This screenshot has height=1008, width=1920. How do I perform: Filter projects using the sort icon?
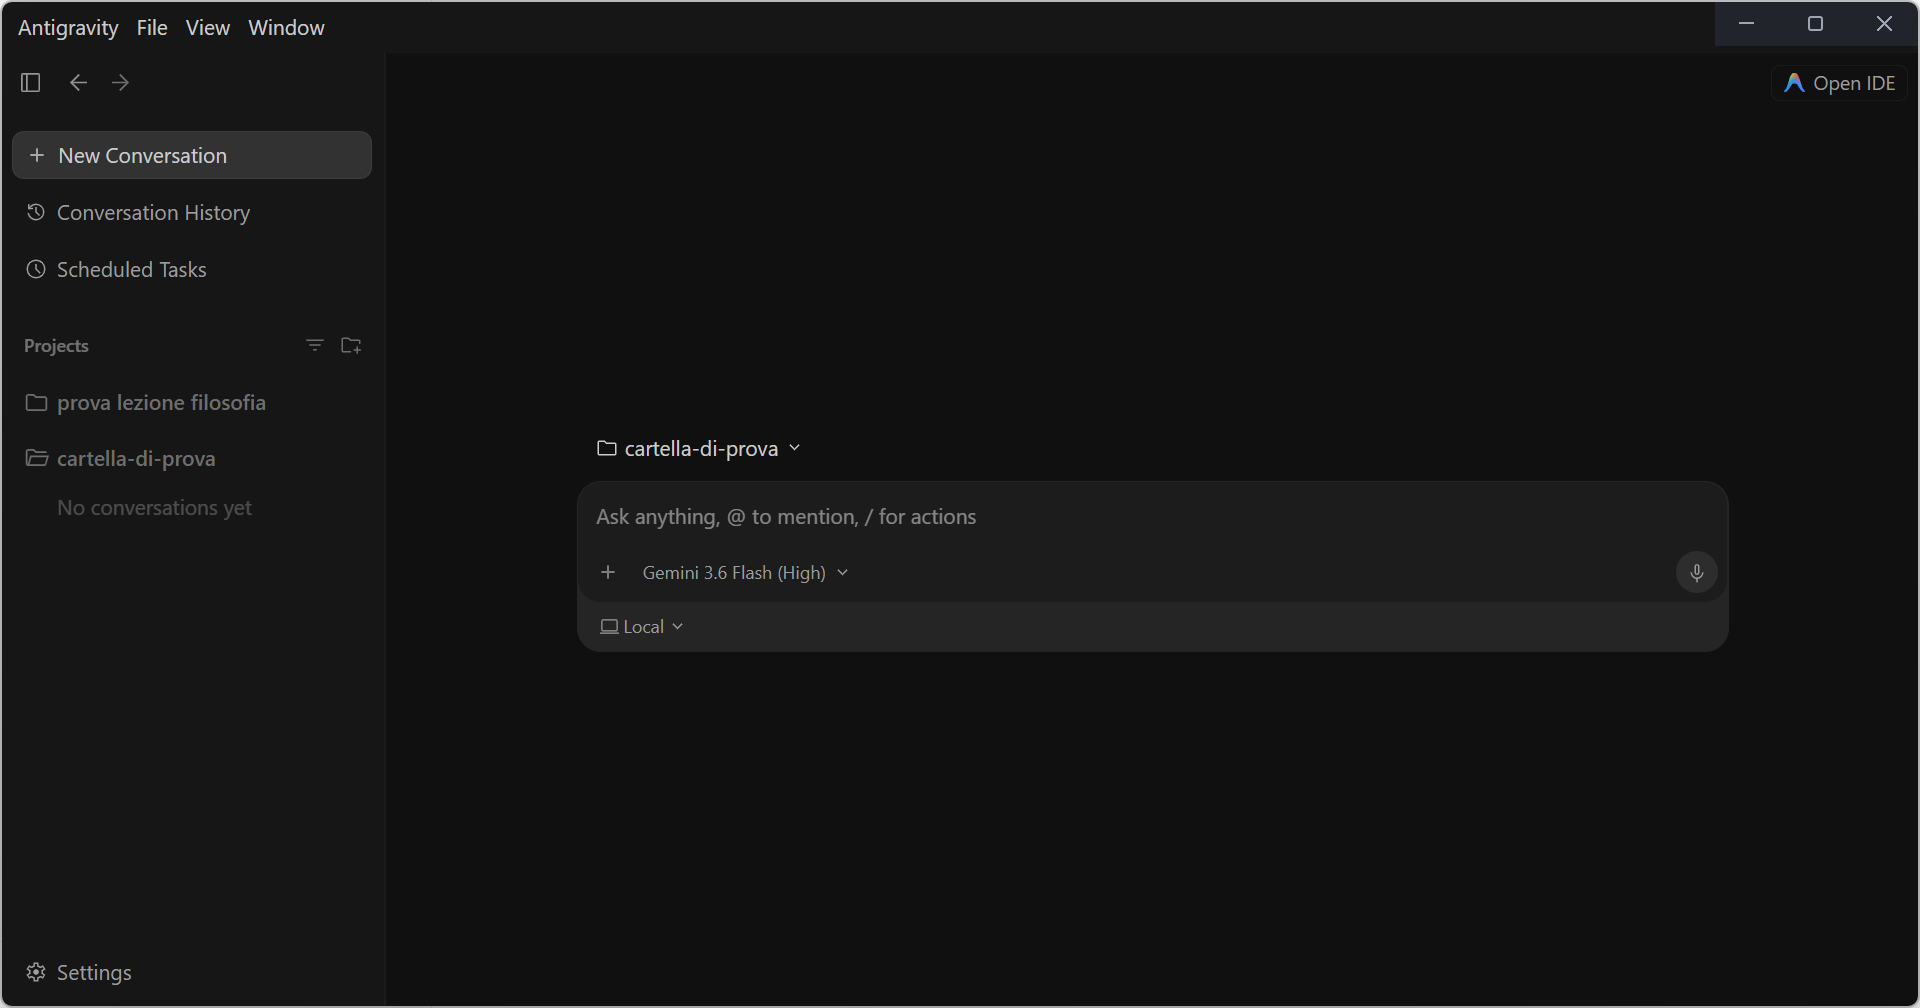click(315, 345)
